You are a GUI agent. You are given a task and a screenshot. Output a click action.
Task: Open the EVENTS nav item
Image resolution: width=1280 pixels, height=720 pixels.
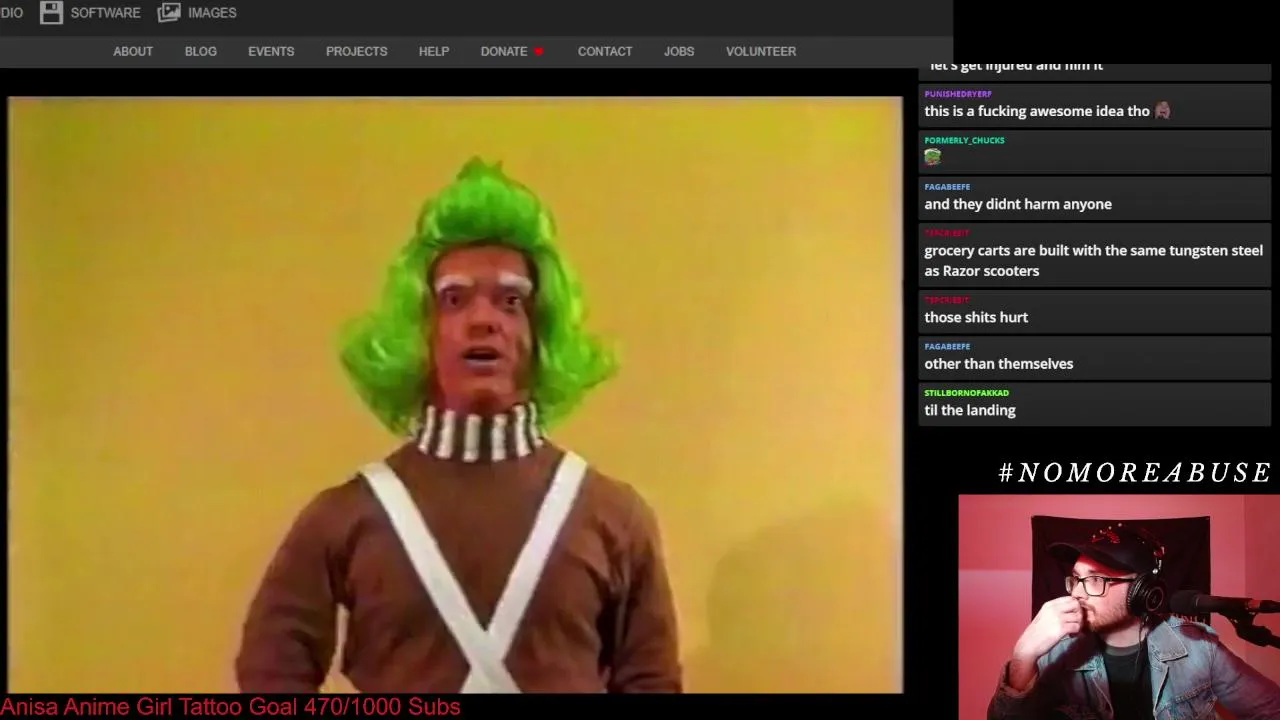[271, 51]
